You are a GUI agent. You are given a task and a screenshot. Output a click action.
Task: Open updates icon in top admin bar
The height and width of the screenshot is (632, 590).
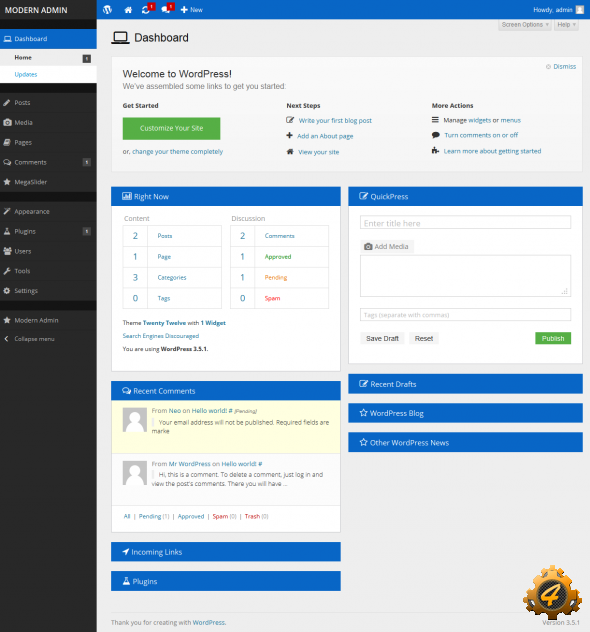tap(145, 10)
